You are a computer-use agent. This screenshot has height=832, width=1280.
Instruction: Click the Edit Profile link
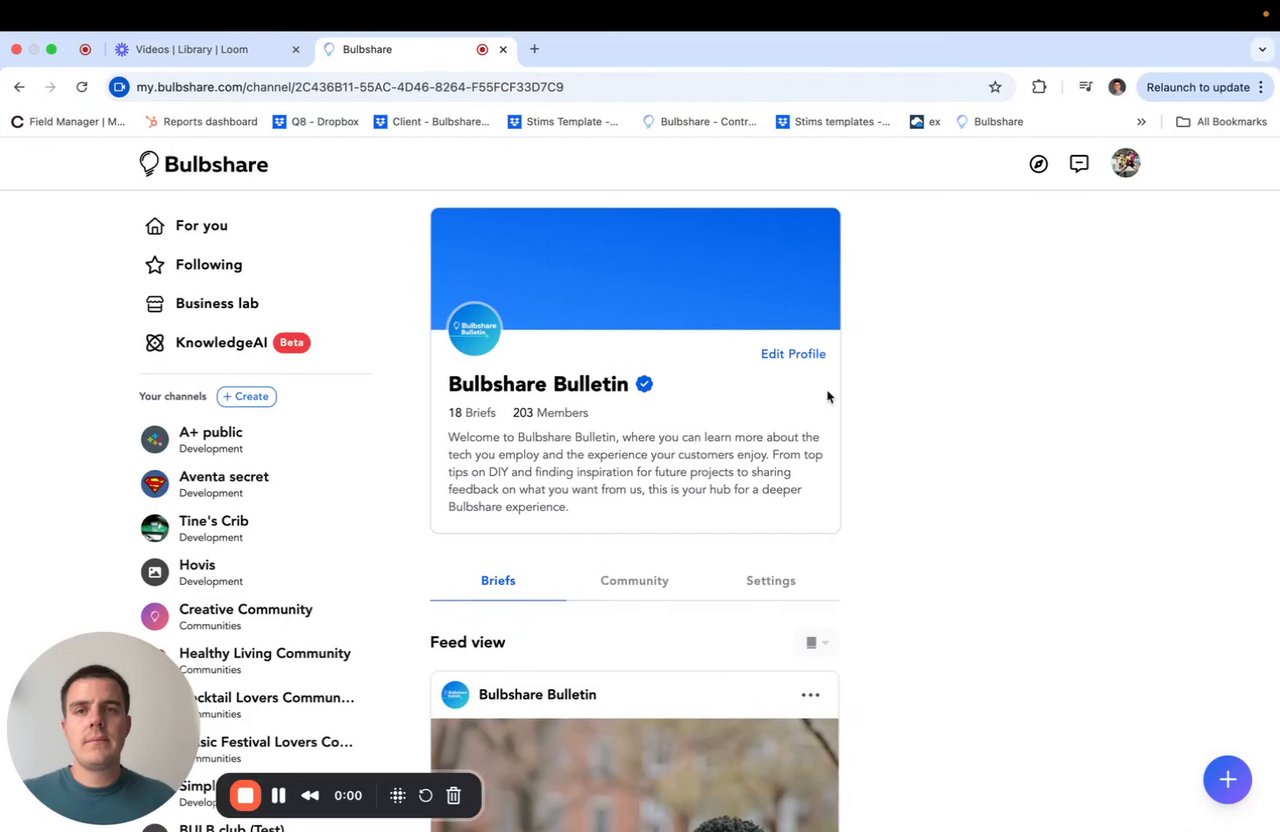(793, 354)
